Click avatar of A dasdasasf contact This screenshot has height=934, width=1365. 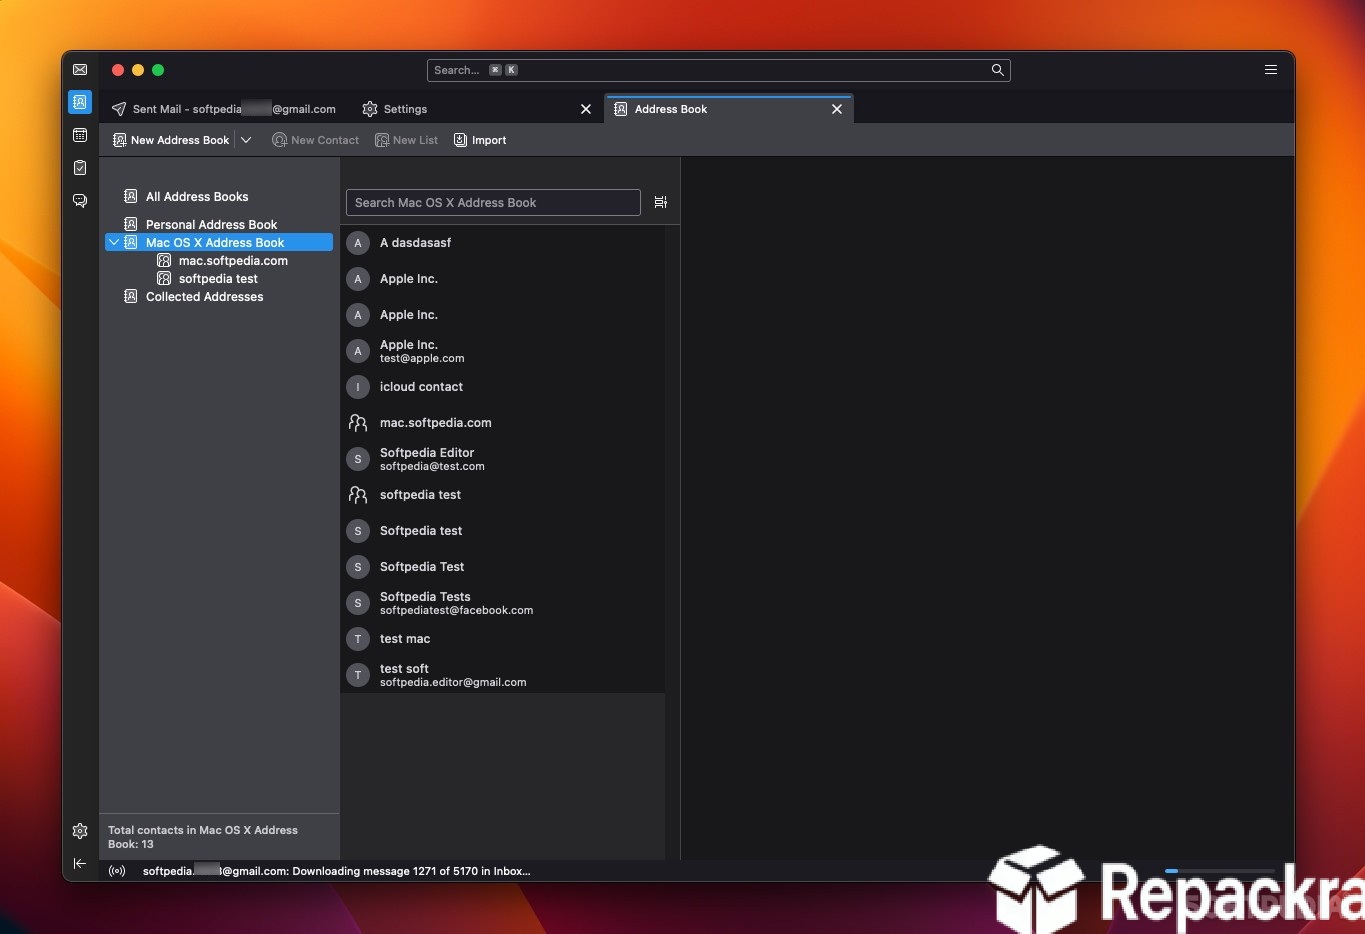358,243
